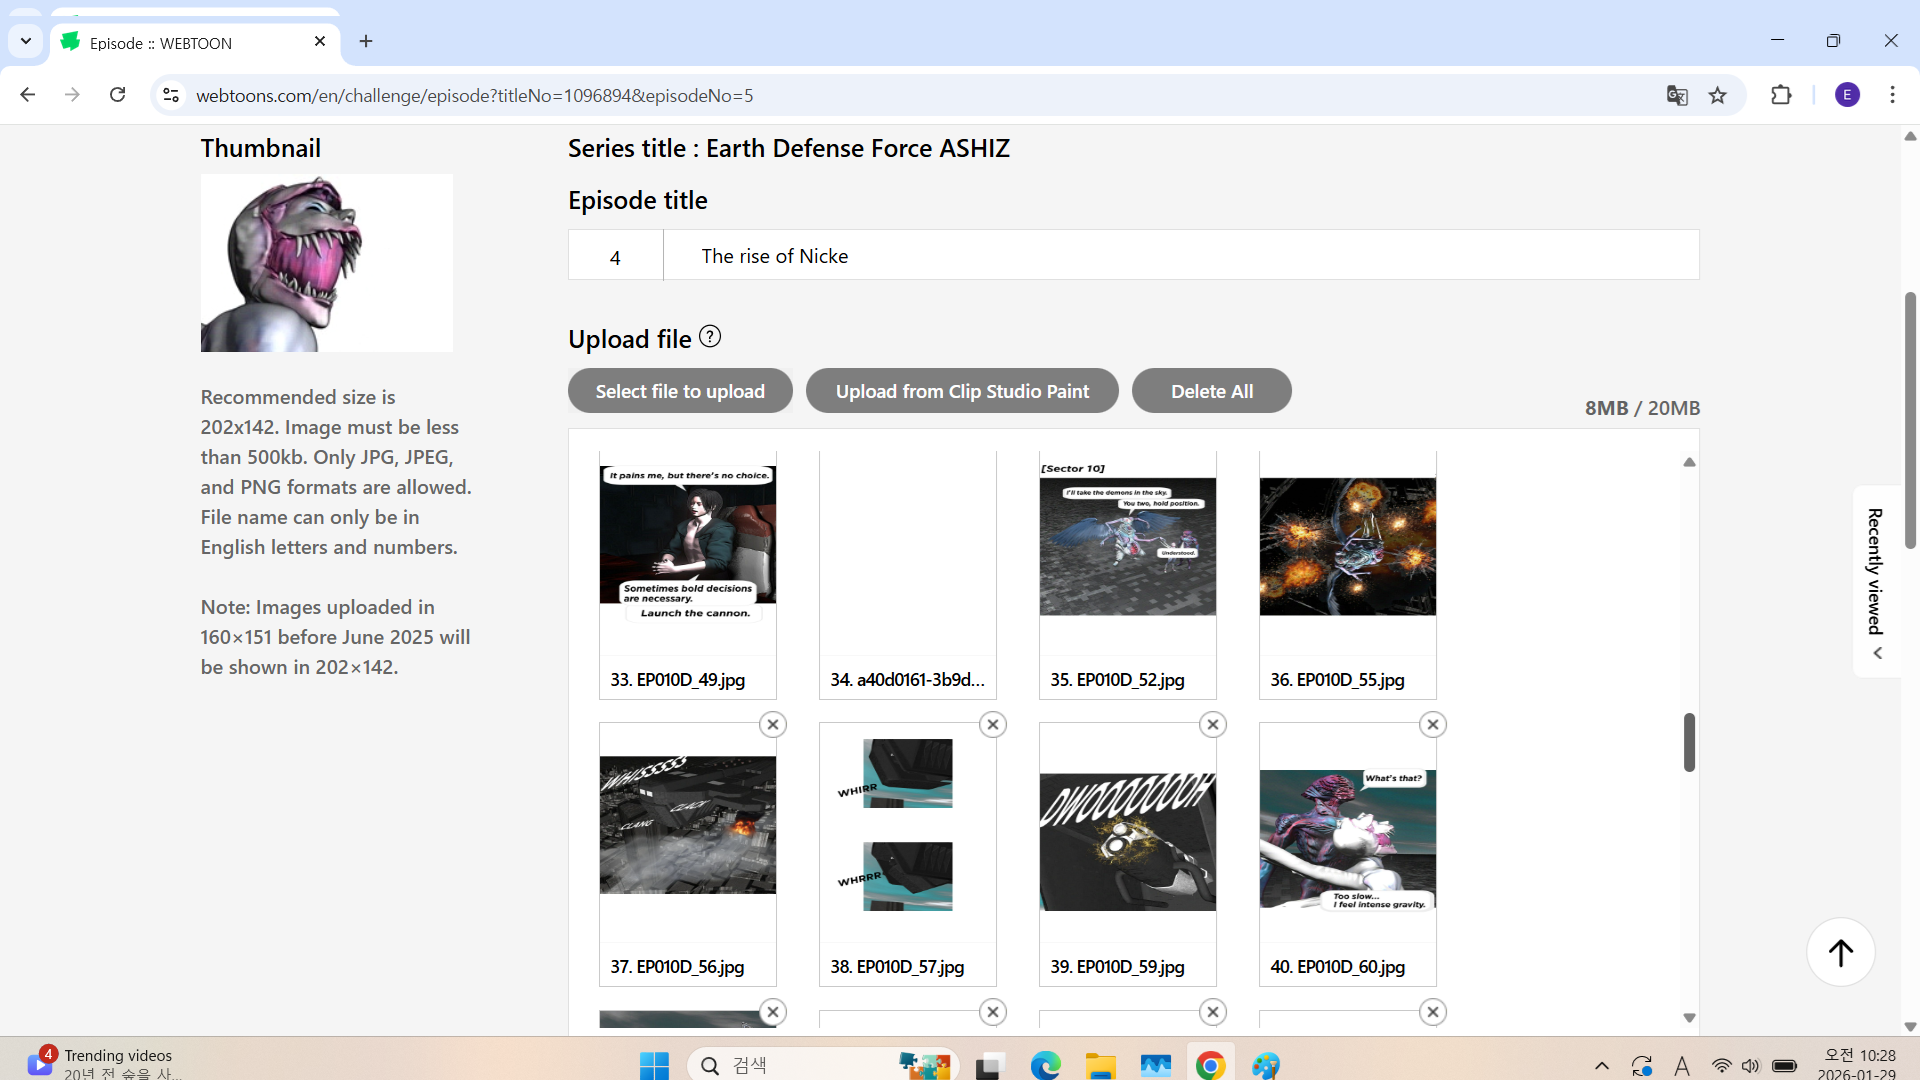Click Select file to upload button

pyautogui.click(x=680, y=391)
